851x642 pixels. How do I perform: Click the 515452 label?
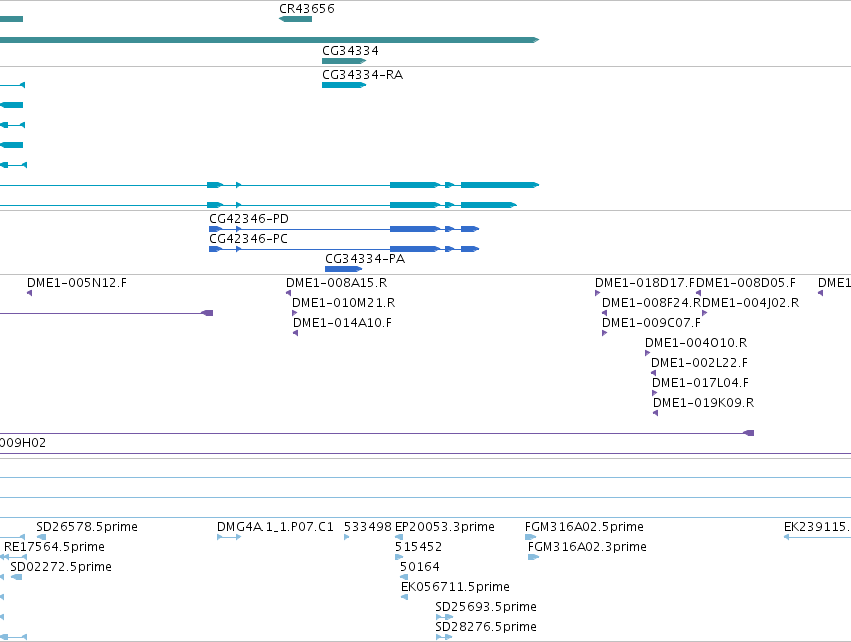[418, 547]
